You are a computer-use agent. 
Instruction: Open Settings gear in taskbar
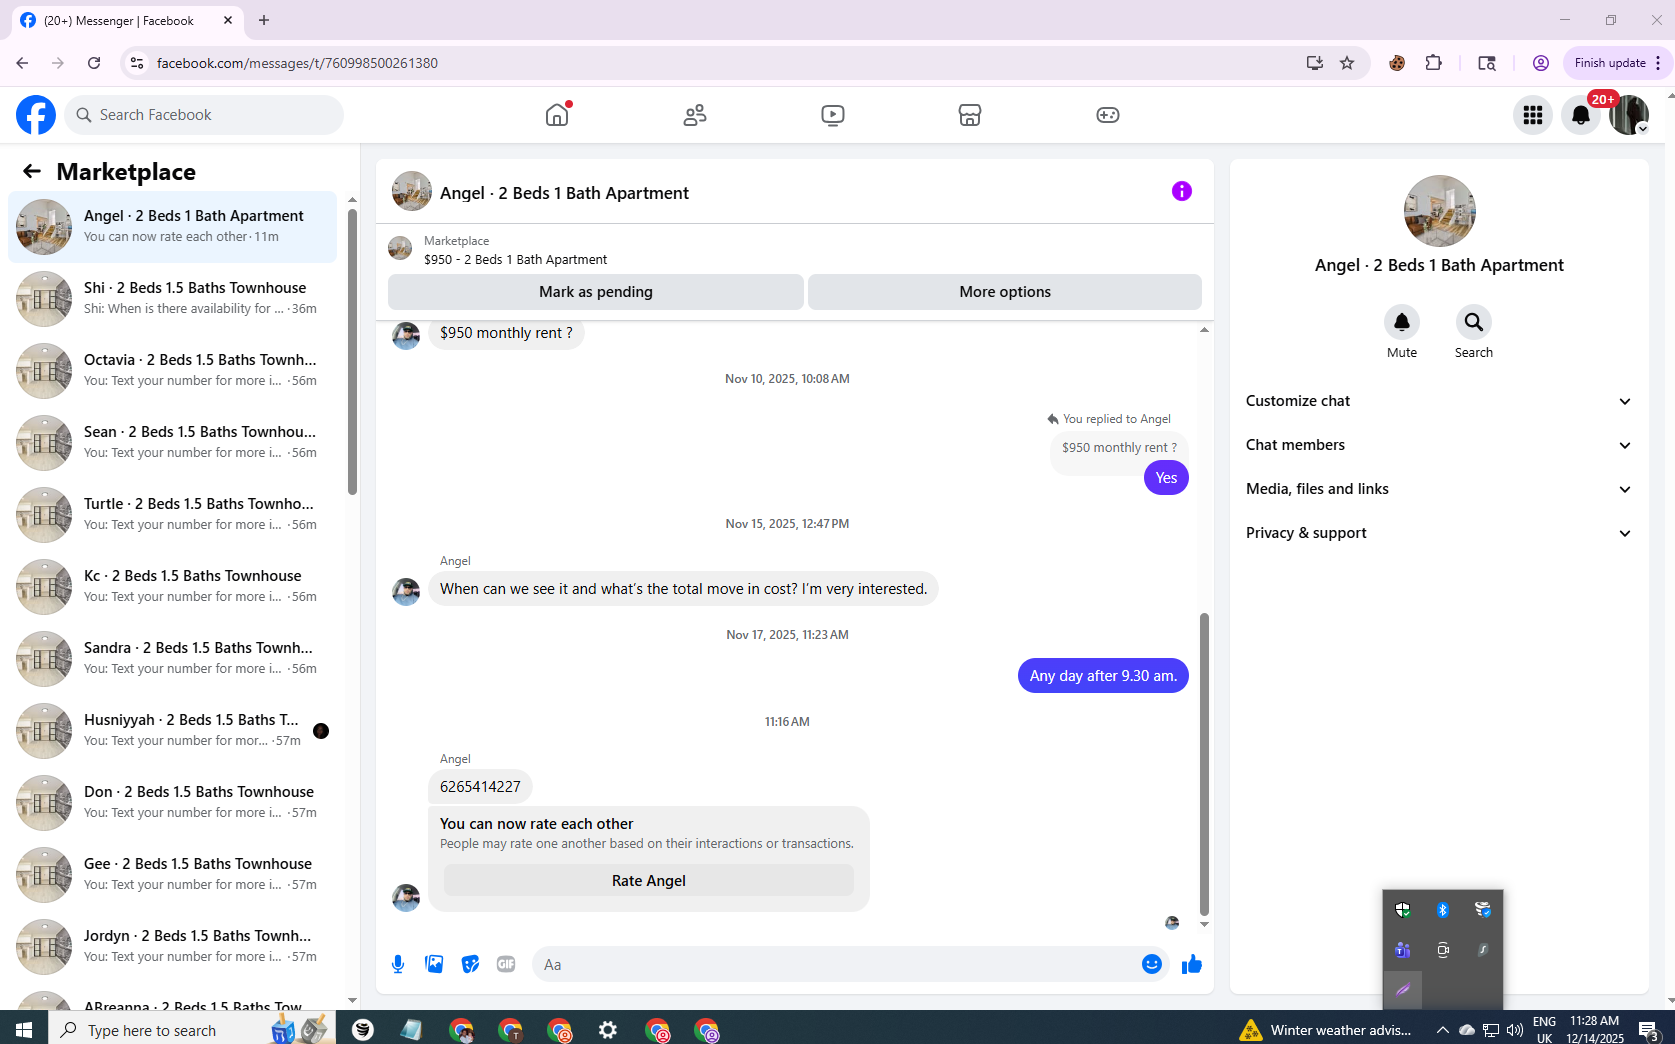pos(608,1030)
